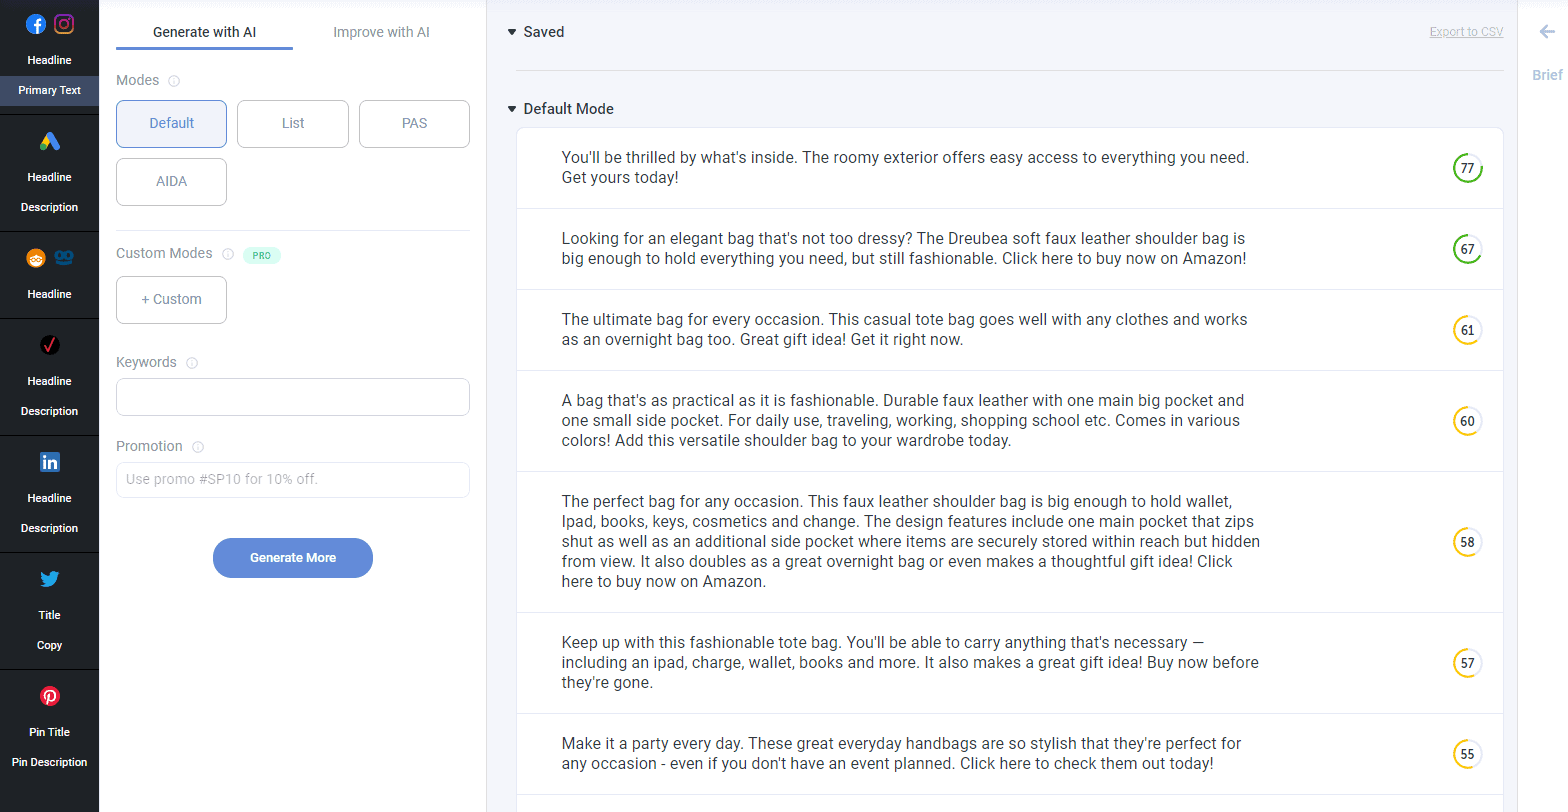Click the Twitter bird icon
Image resolution: width=1568 pixels, height=812 pixels.
(50, 579)
